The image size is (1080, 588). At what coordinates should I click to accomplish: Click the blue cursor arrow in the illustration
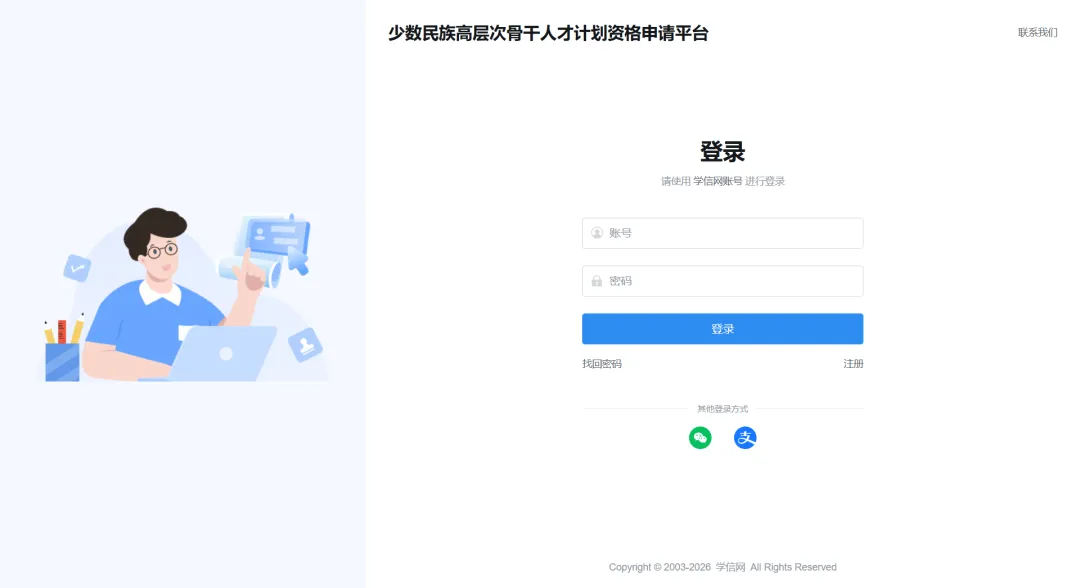(298, 261)
